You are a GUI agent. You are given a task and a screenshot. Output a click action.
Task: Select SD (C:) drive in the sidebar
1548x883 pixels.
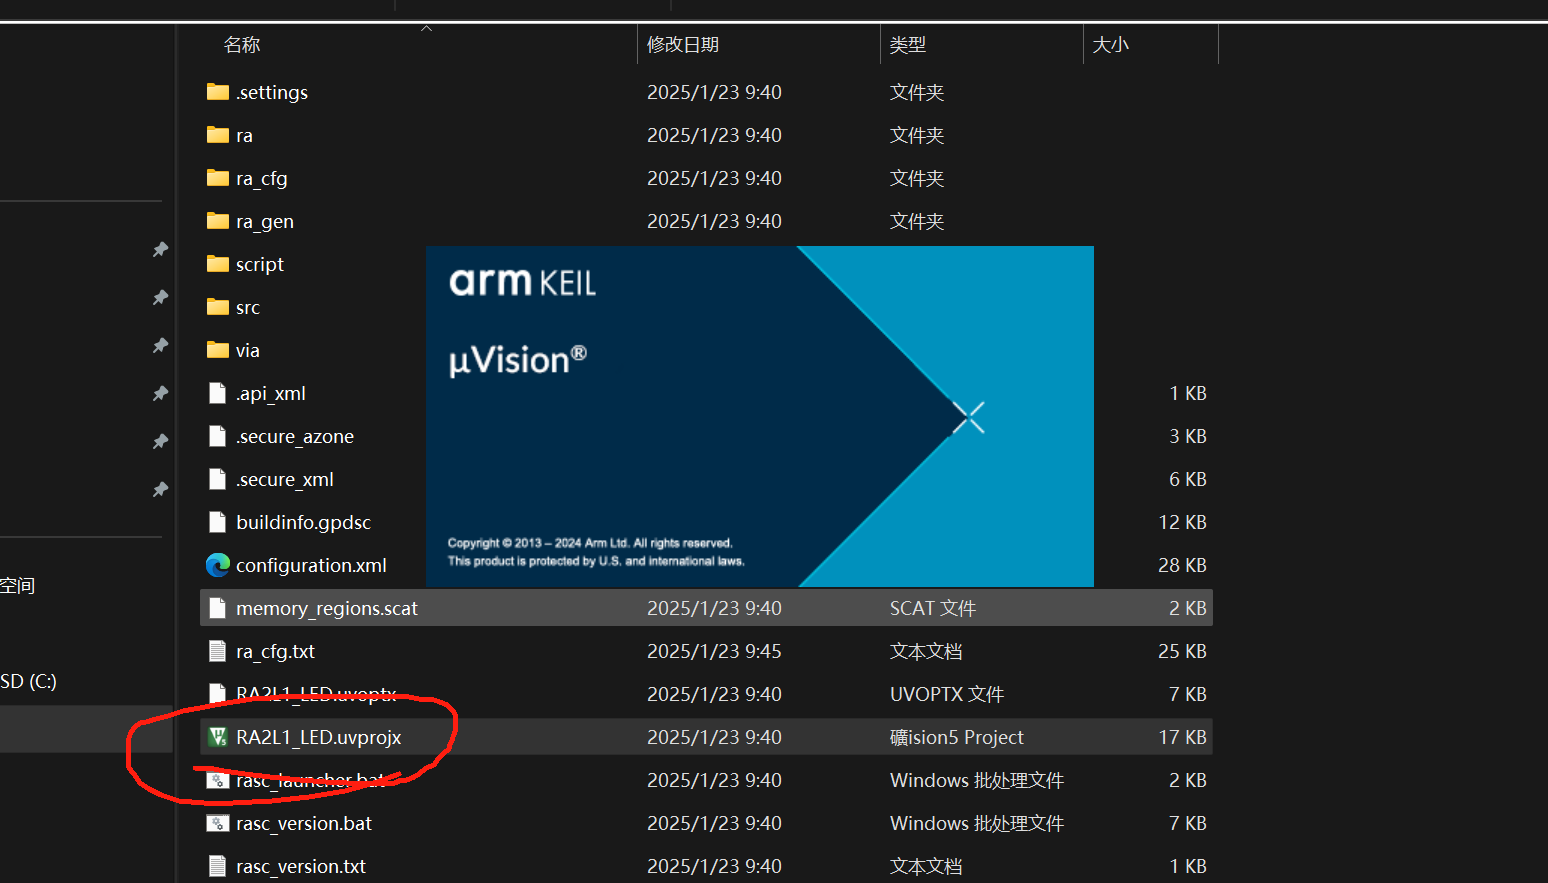[28, 681]
